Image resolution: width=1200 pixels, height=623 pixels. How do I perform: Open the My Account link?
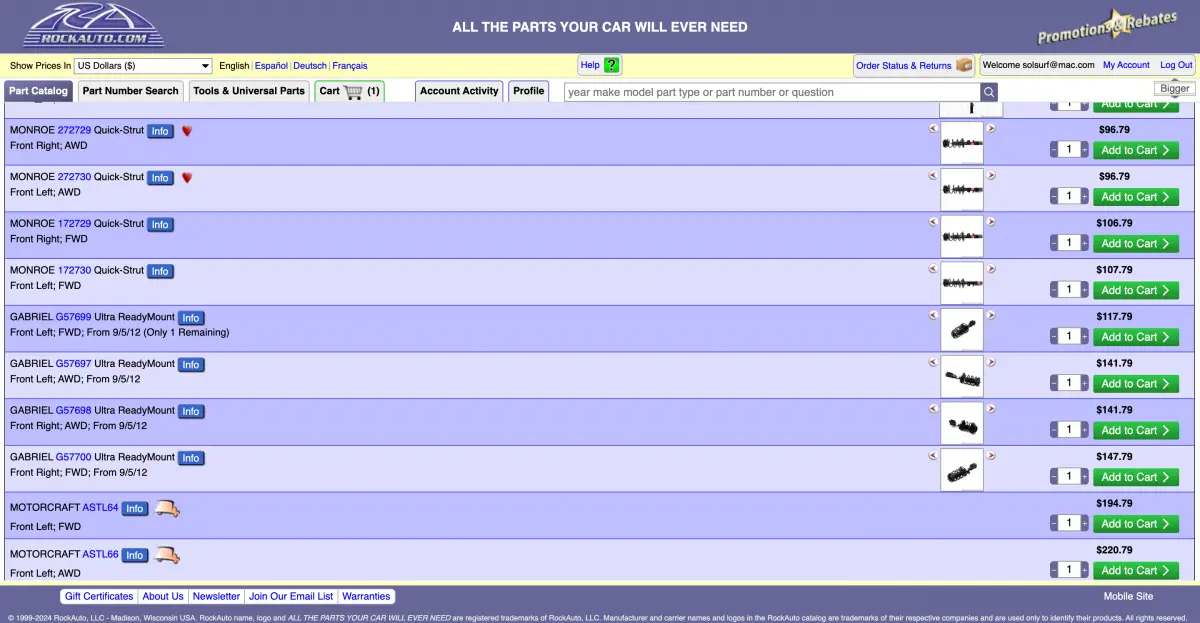tap(1126, 65)
